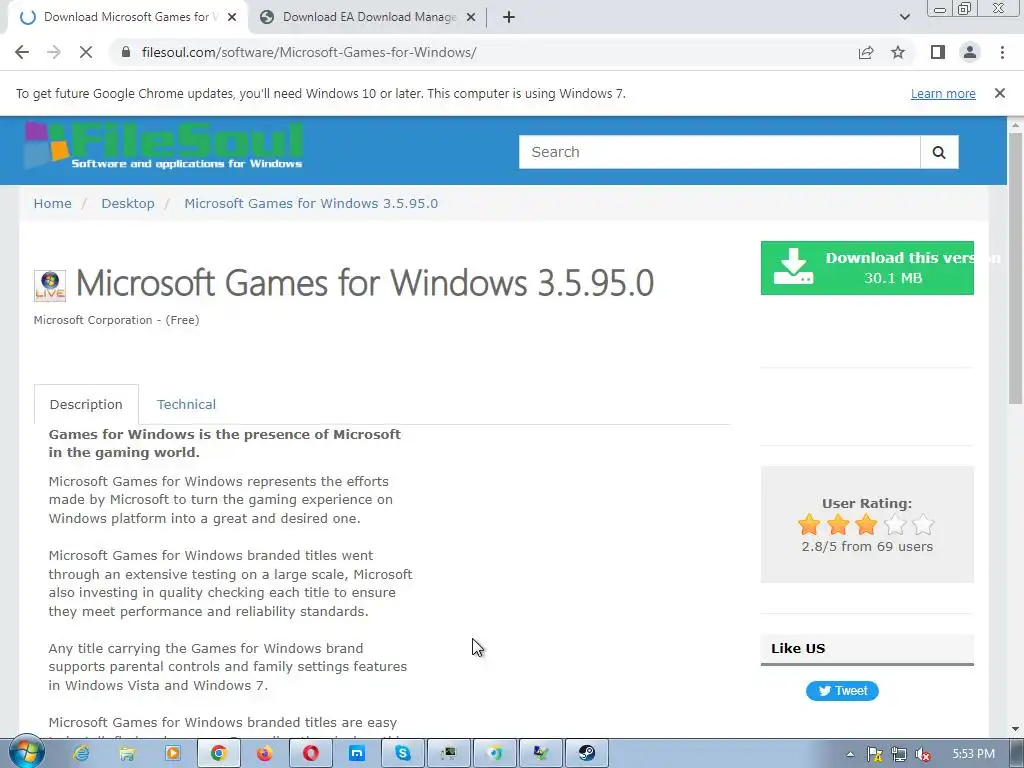Select the Description tab
This screenshot has height=768, width=1024.
pyautogui.click(x=86, y=404)
